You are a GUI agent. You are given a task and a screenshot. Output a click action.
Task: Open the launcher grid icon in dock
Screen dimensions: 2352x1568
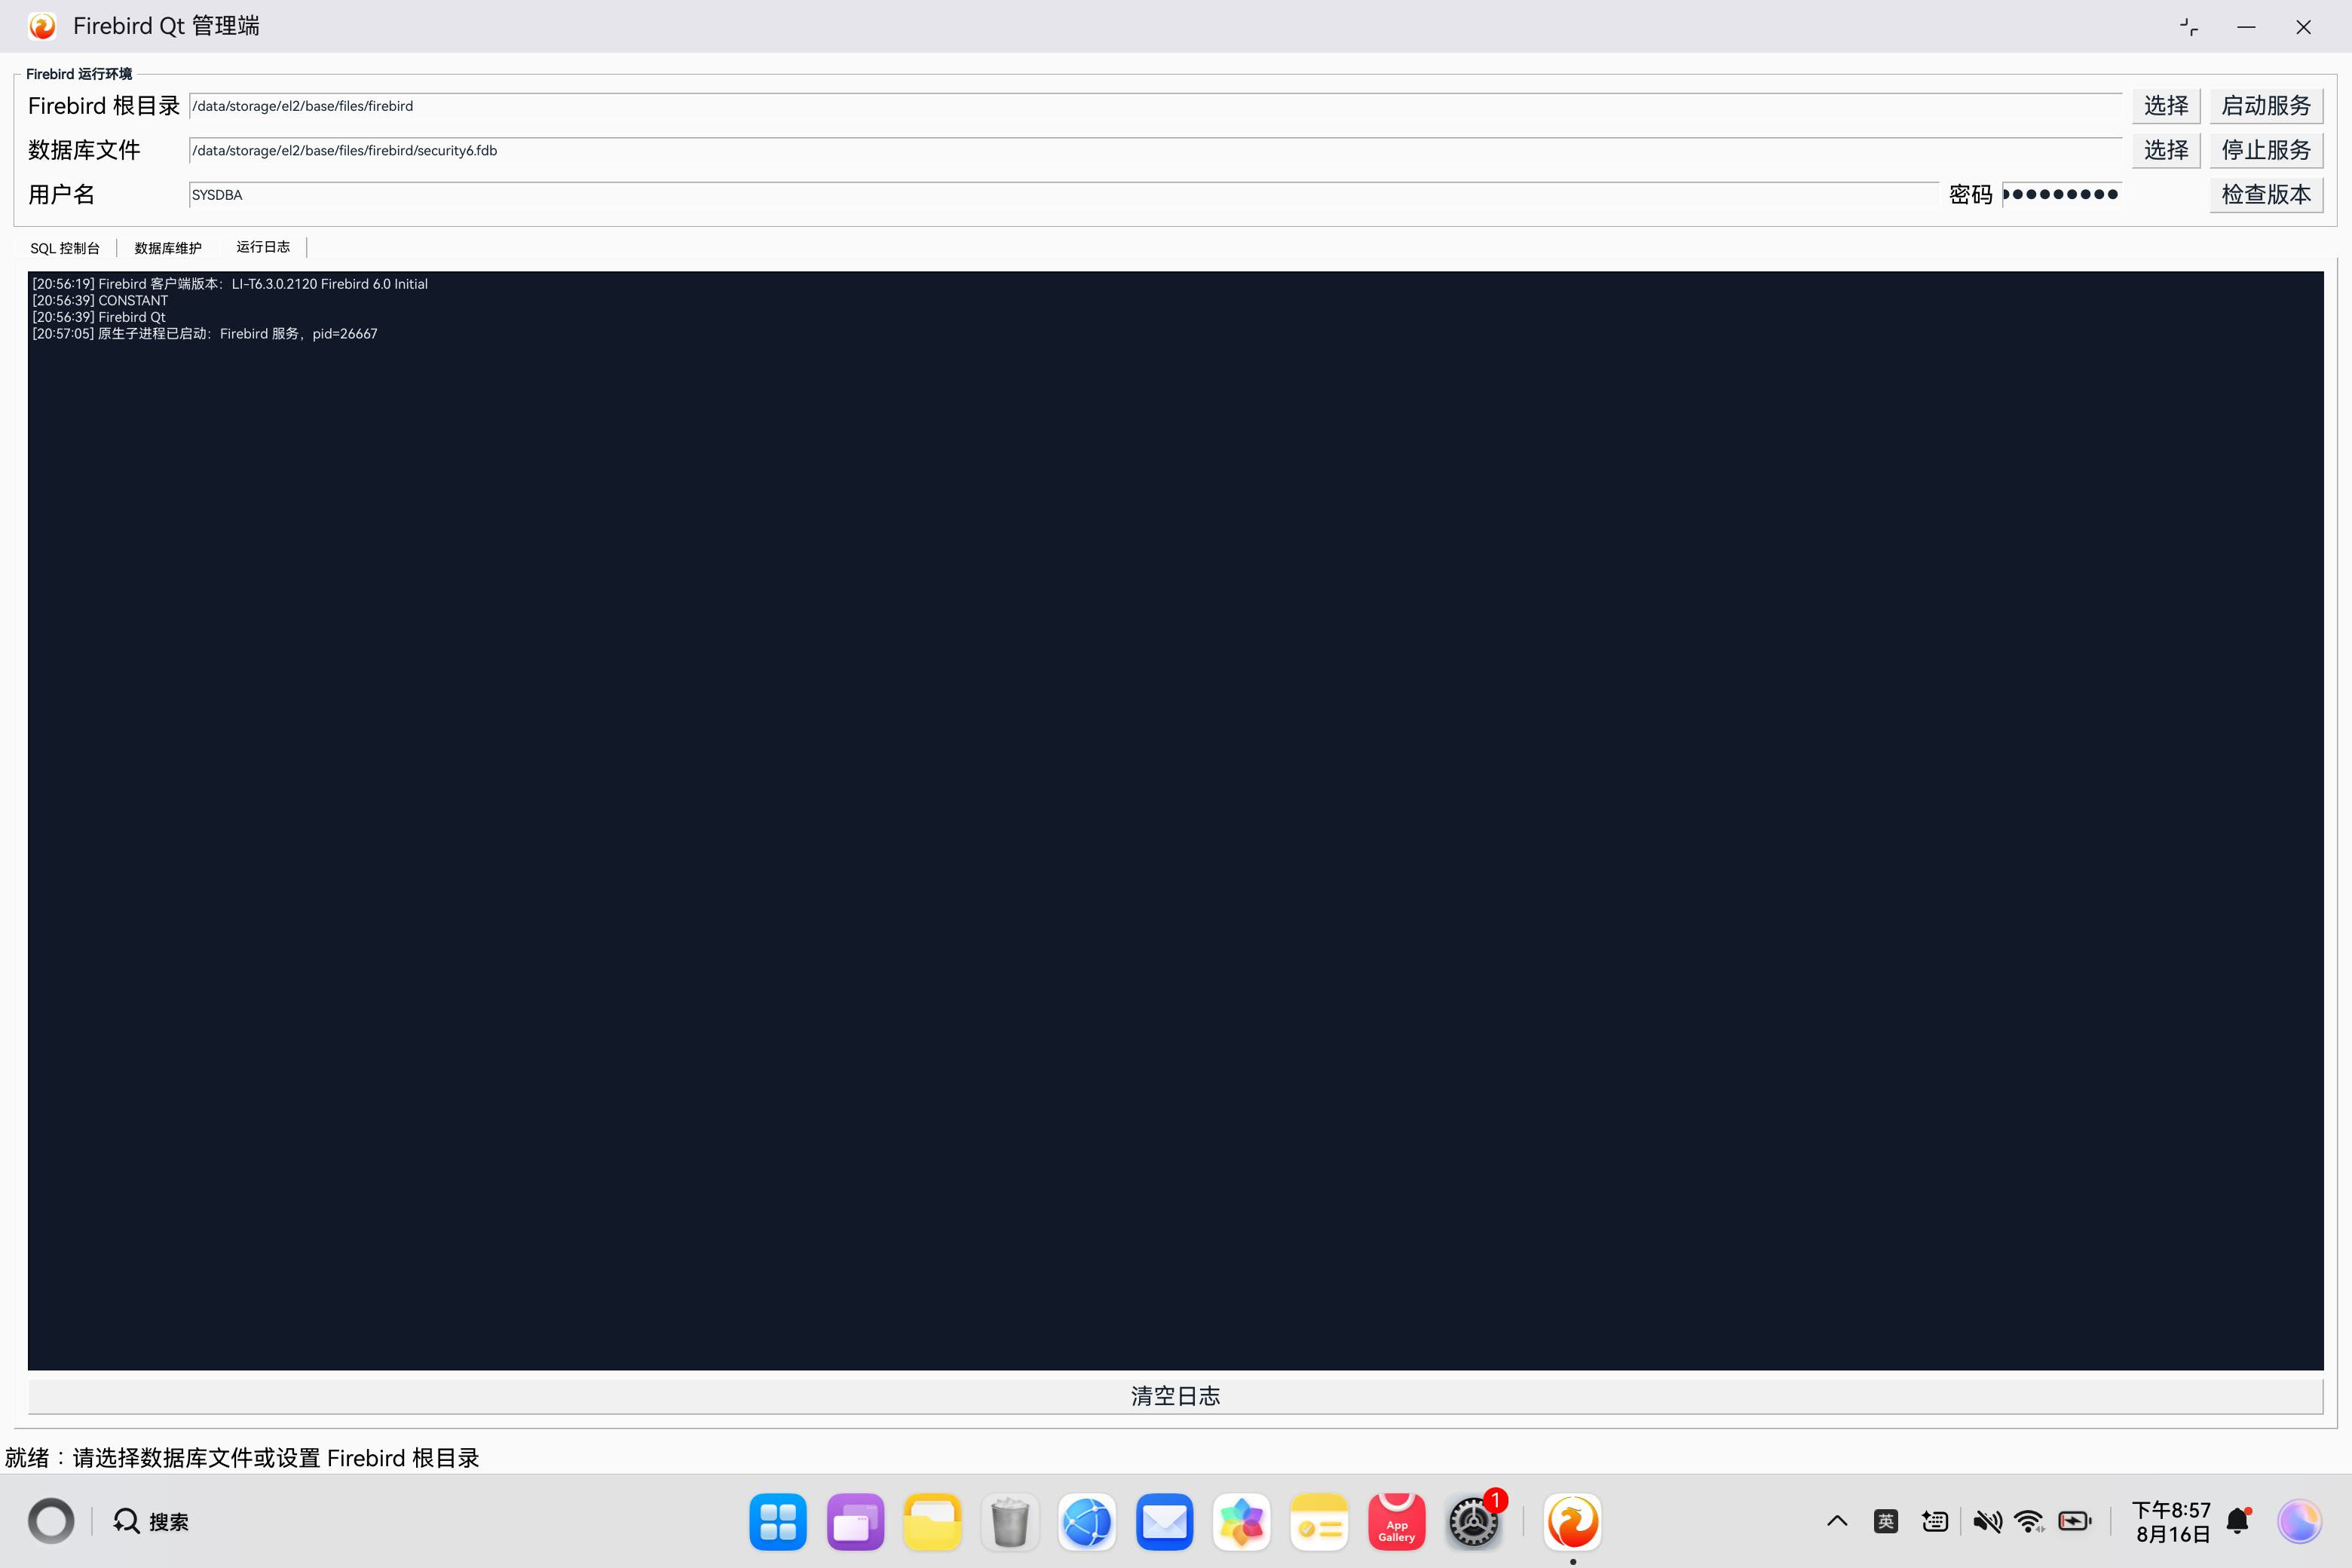tap(778, 1522)
